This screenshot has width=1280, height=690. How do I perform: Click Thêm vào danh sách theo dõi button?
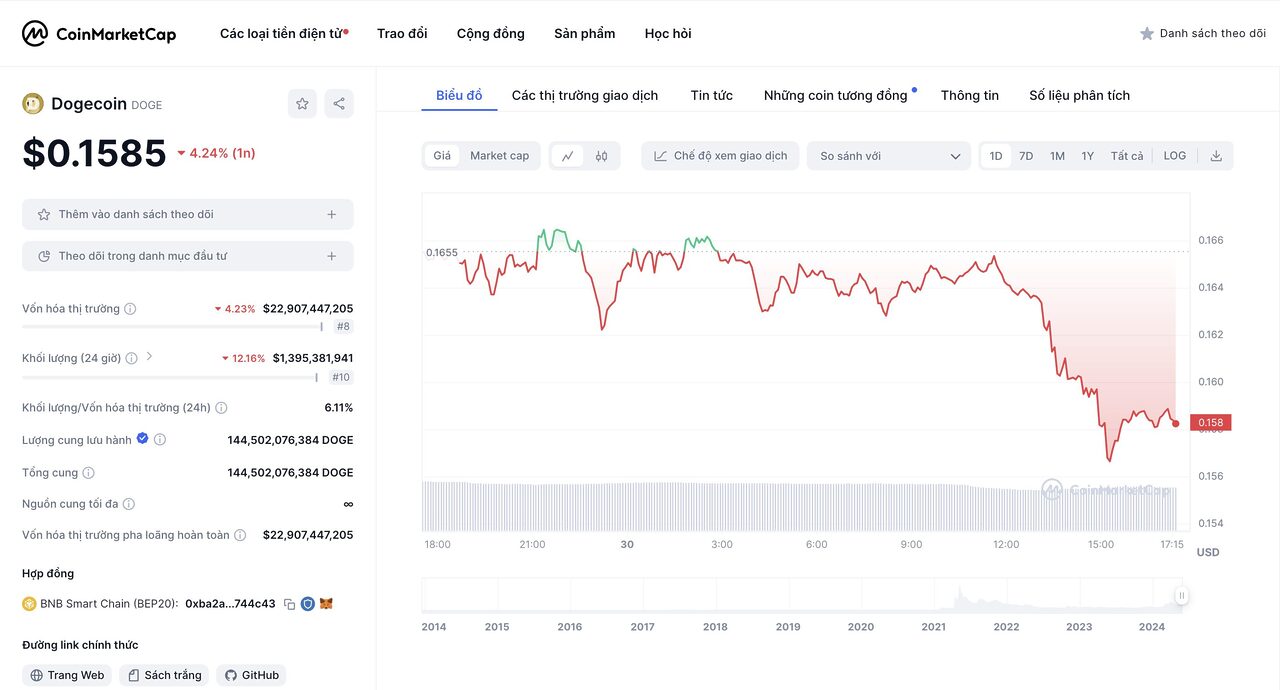click(x=188, y=214)
